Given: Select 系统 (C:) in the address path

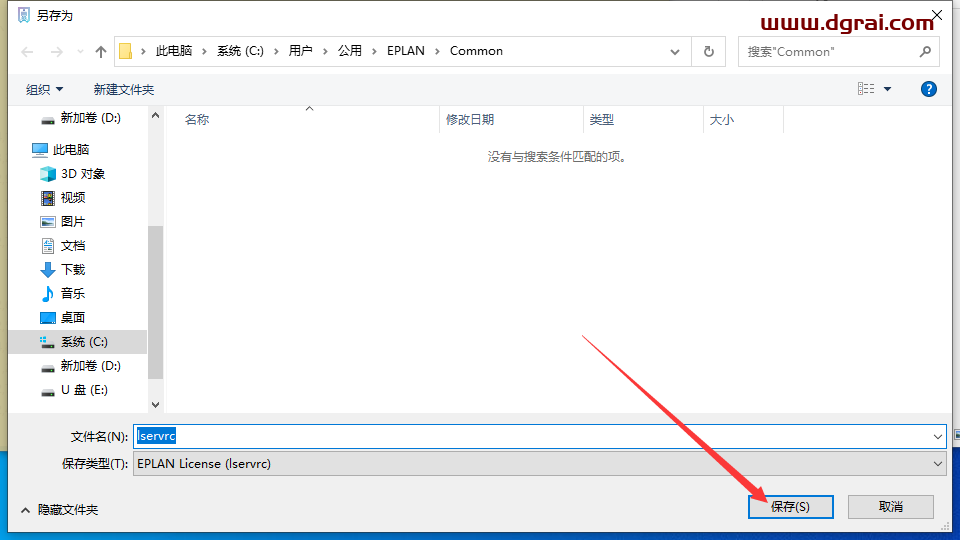Looking at the screenshot, I should pyautogui.click(x=240, y=51).
